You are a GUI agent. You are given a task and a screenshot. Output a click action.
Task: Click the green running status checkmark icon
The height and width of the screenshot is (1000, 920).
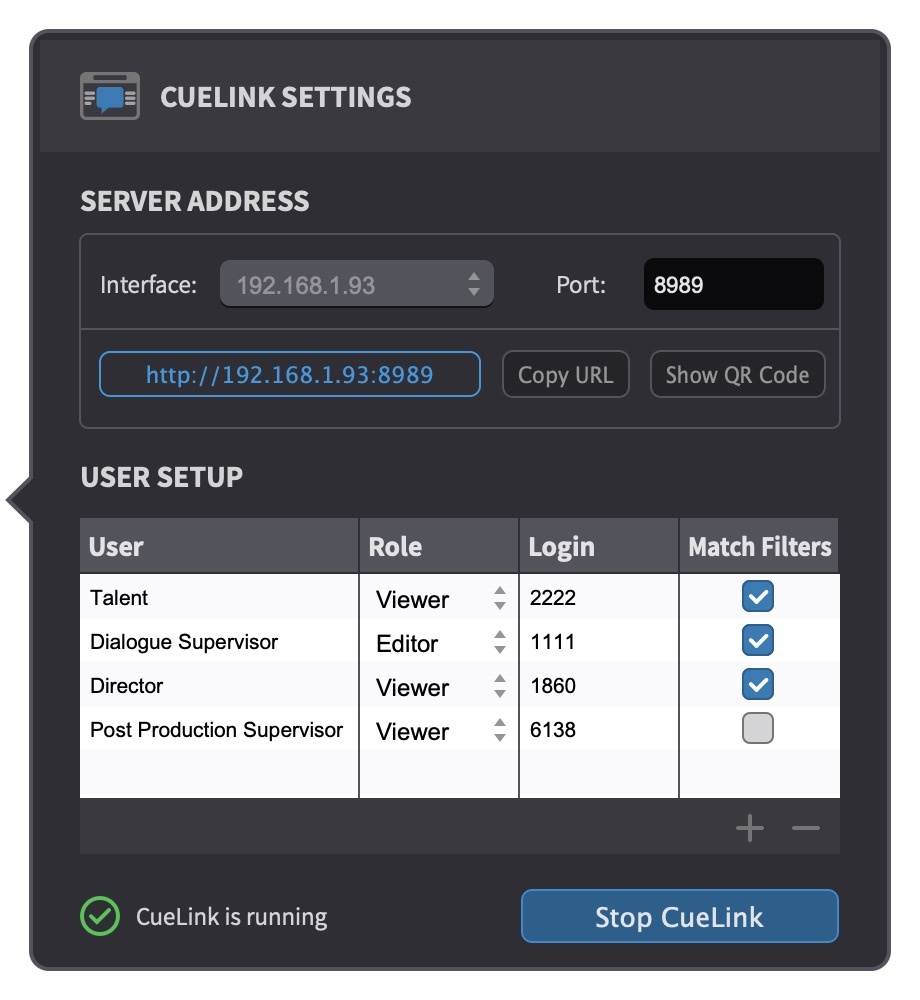coord(99,916)
